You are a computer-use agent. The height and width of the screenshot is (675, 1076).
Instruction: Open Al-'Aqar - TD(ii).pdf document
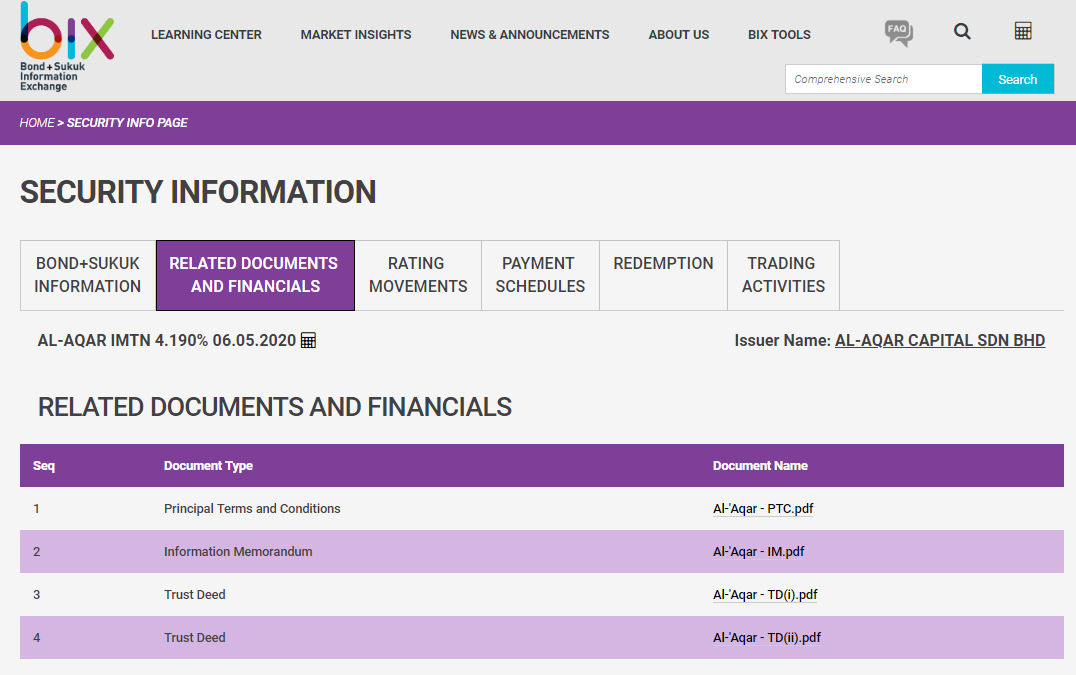(x=767, y=637)
